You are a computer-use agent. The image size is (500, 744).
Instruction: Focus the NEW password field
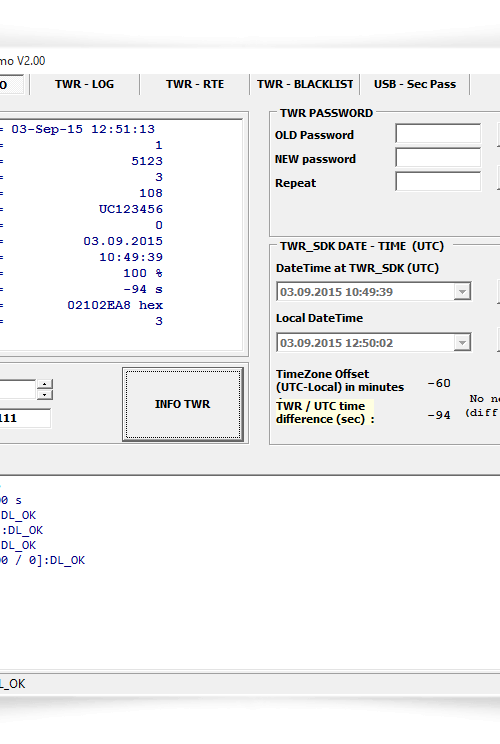click(438, 158)
